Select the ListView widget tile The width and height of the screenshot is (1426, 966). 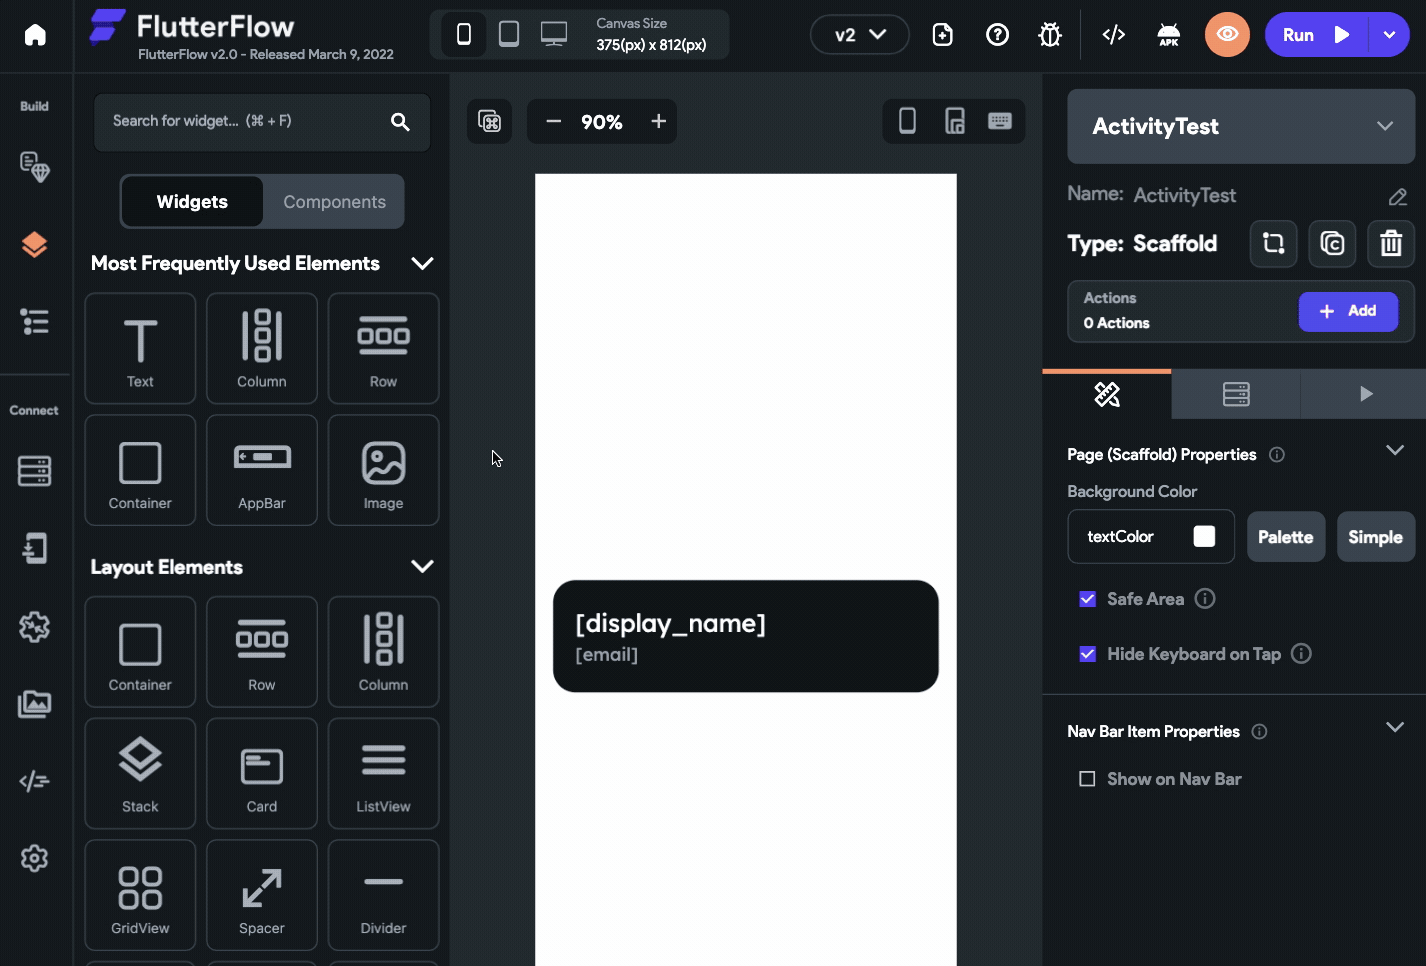pyautogui.click(x=383, y=773)
